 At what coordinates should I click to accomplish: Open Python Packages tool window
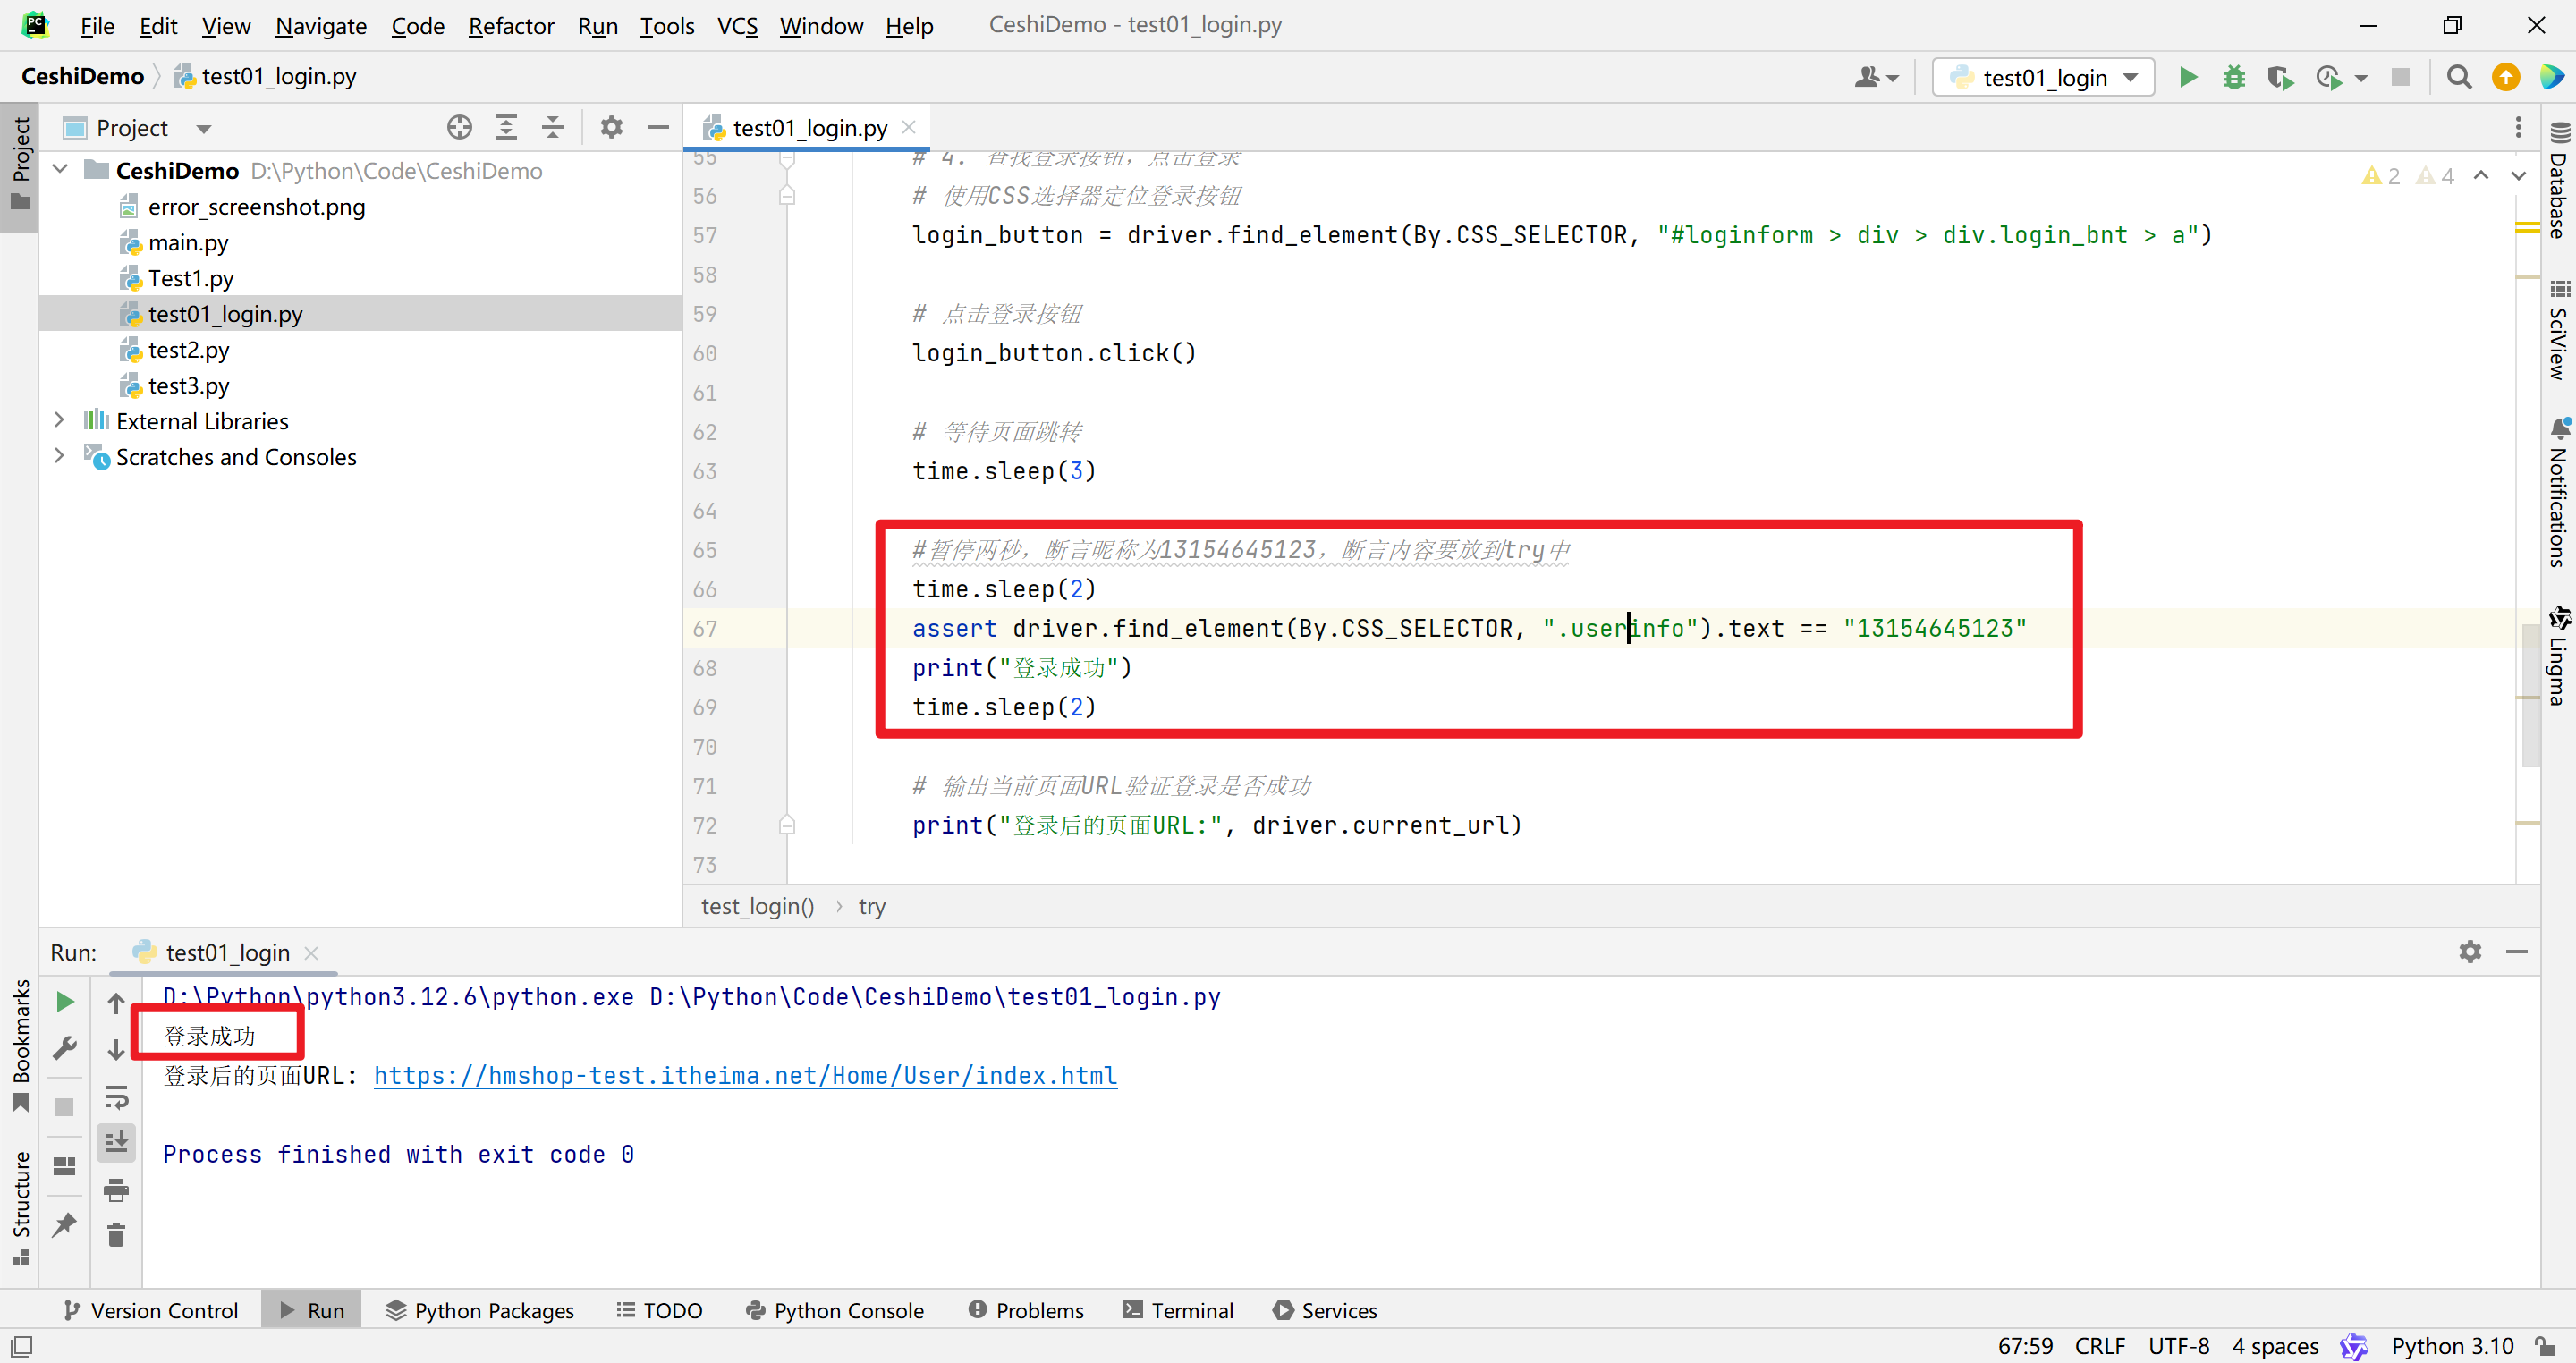tap(480, 1310)
